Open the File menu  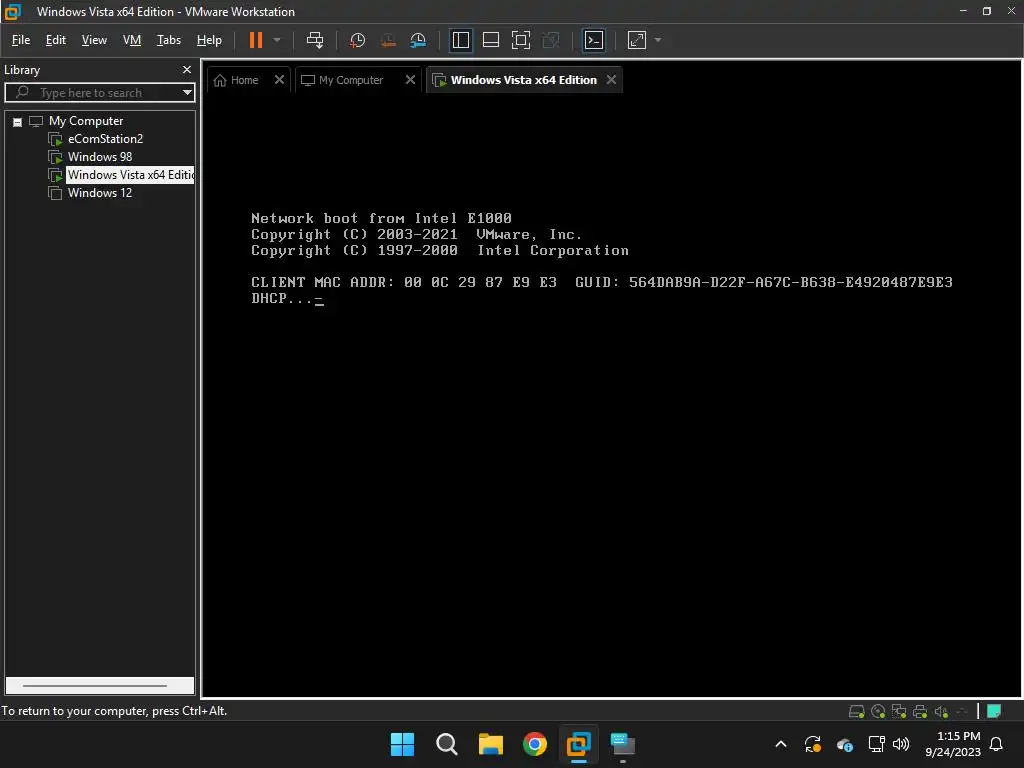coord(21,40)
